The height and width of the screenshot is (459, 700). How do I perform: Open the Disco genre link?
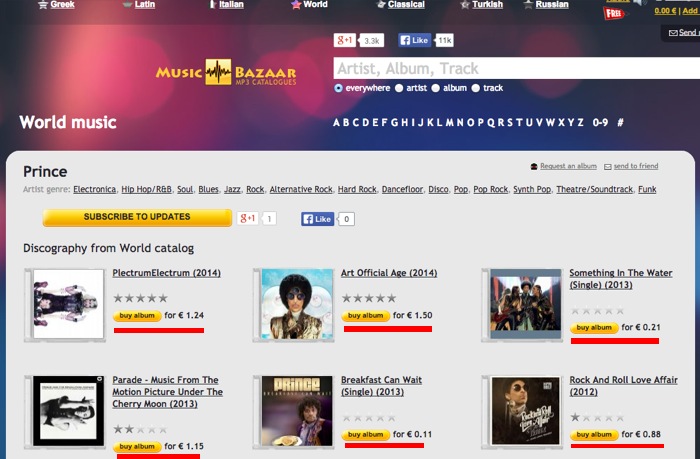pyautogui.click(x=438, y=189)
